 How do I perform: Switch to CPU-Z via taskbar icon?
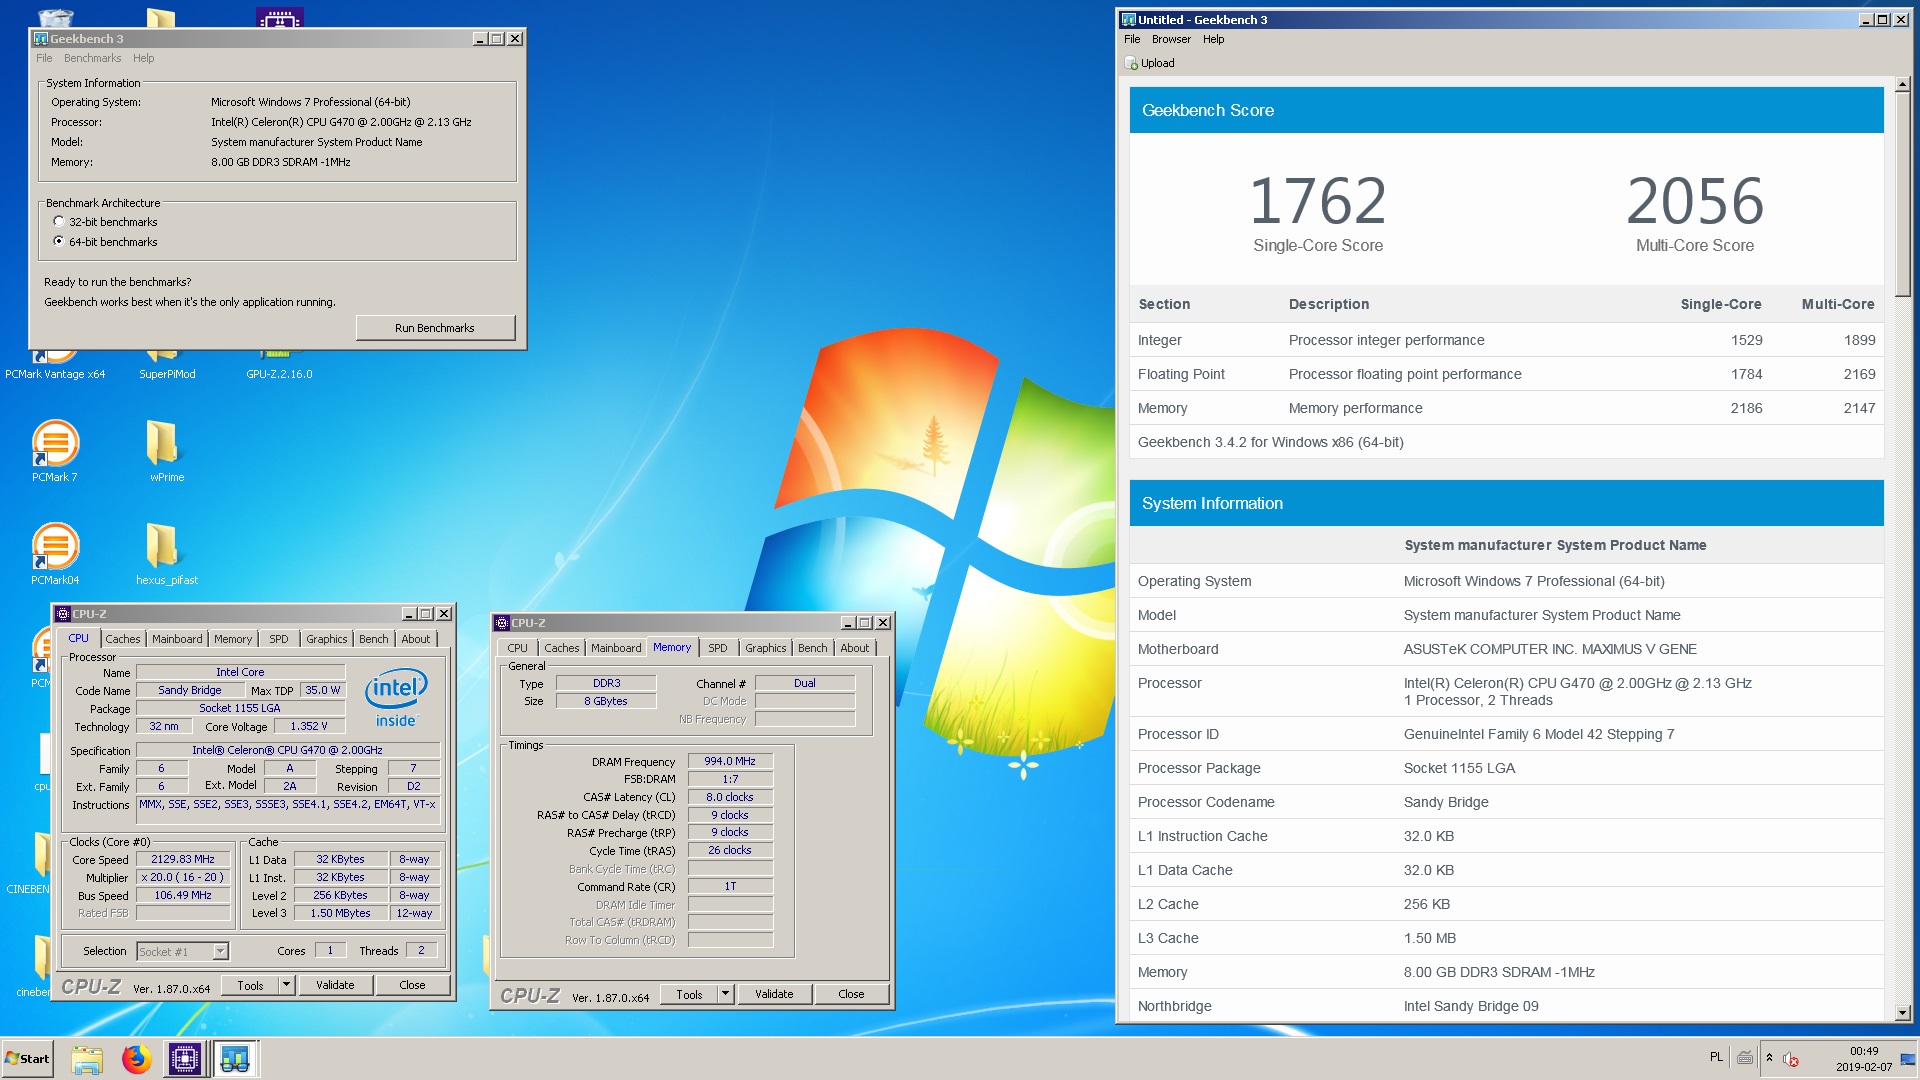tap(185, 1059)
